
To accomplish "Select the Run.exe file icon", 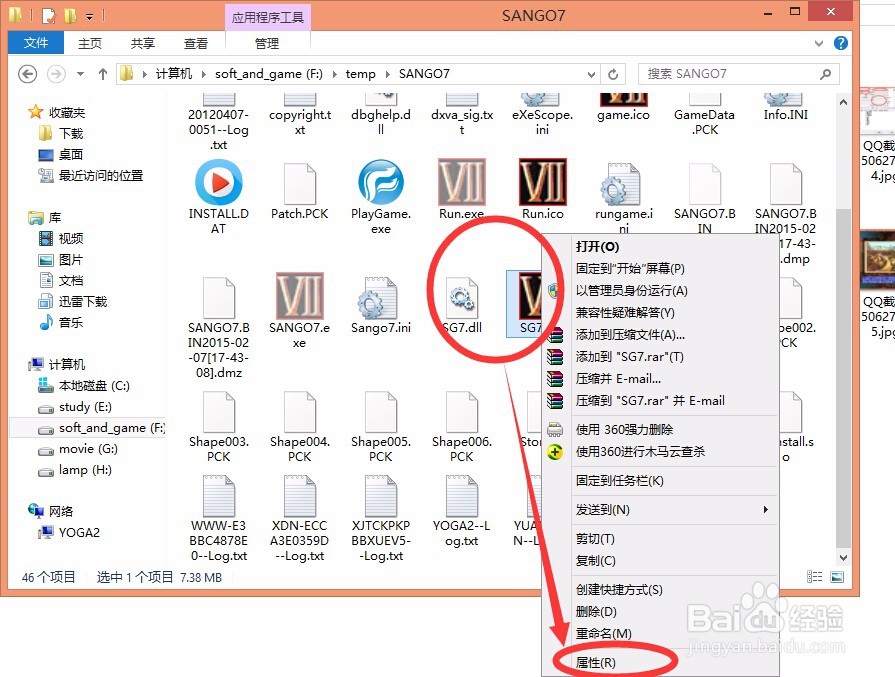I will (x=460, y=183).
